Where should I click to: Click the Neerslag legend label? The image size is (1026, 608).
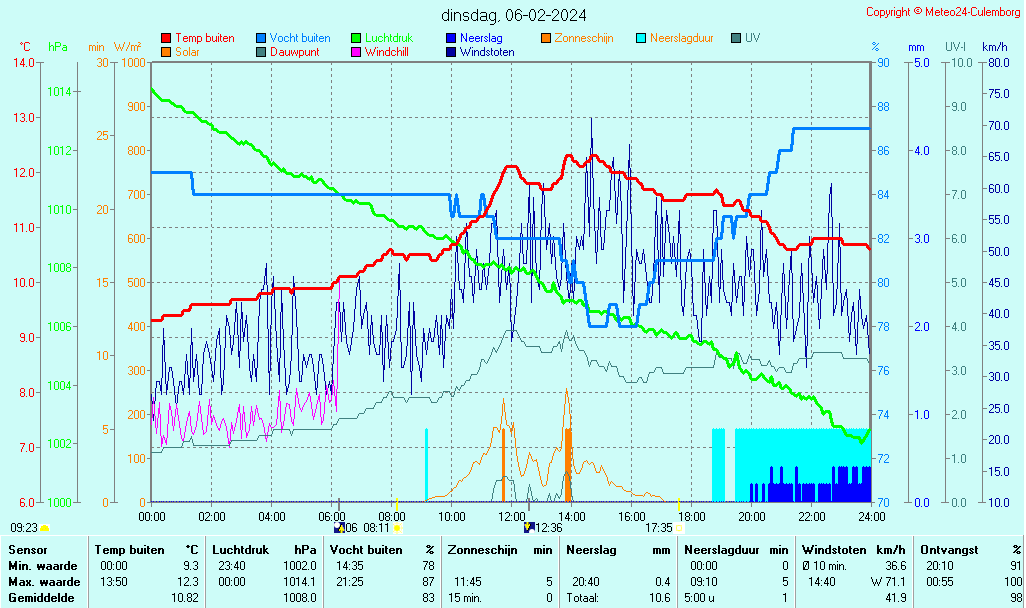pyautogui.click(x=481, y=38)
